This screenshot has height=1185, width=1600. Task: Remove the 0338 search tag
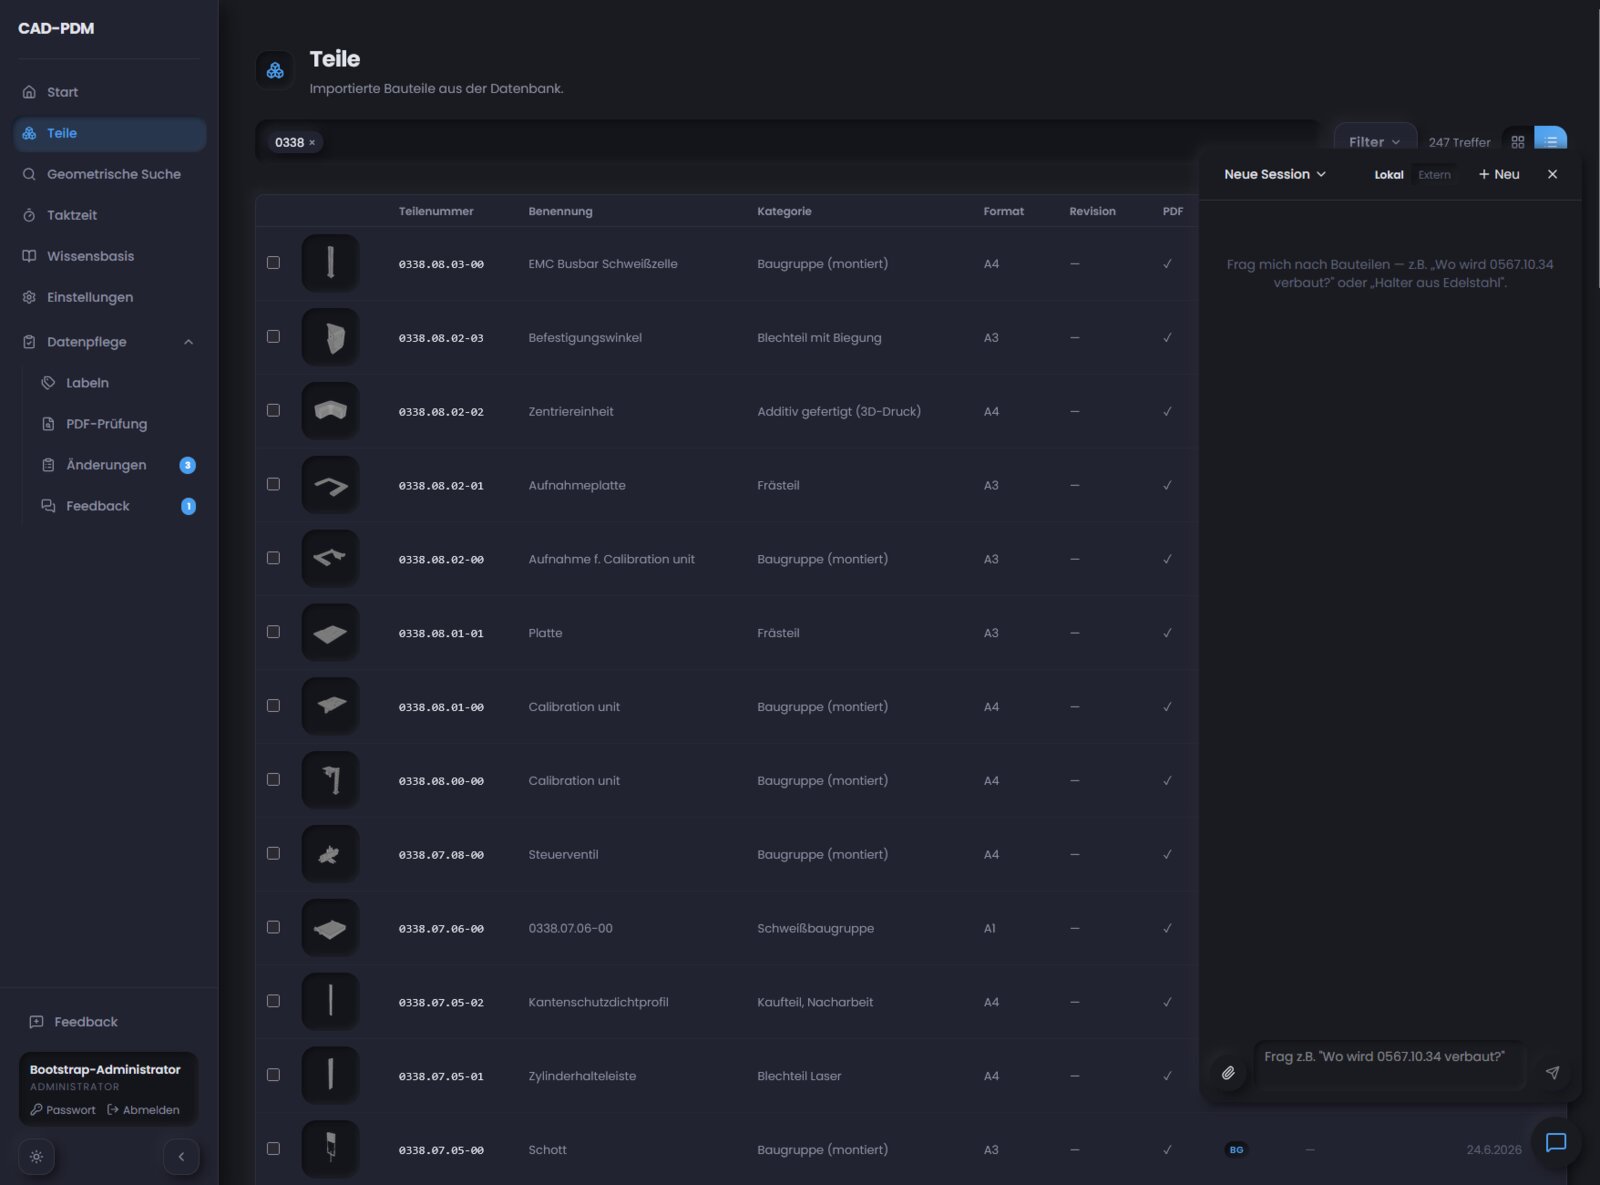[312, 142]
